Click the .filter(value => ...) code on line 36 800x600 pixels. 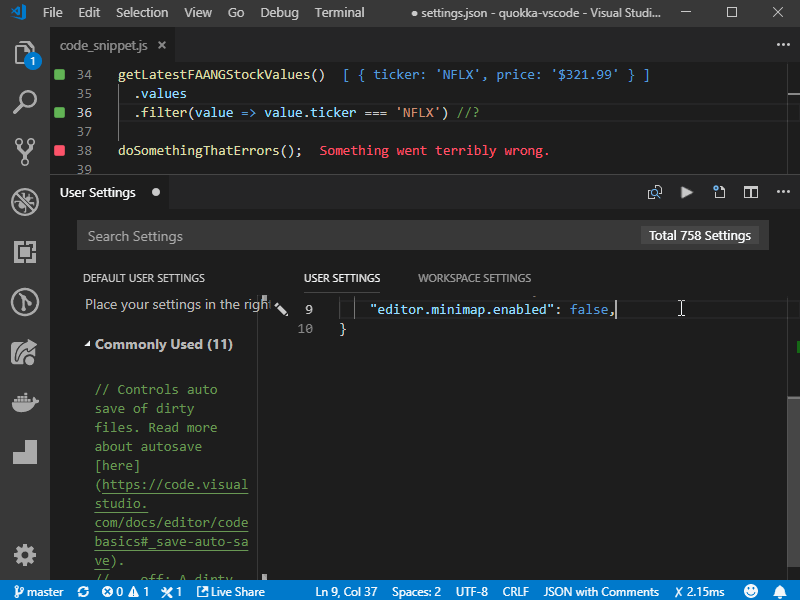291,112
